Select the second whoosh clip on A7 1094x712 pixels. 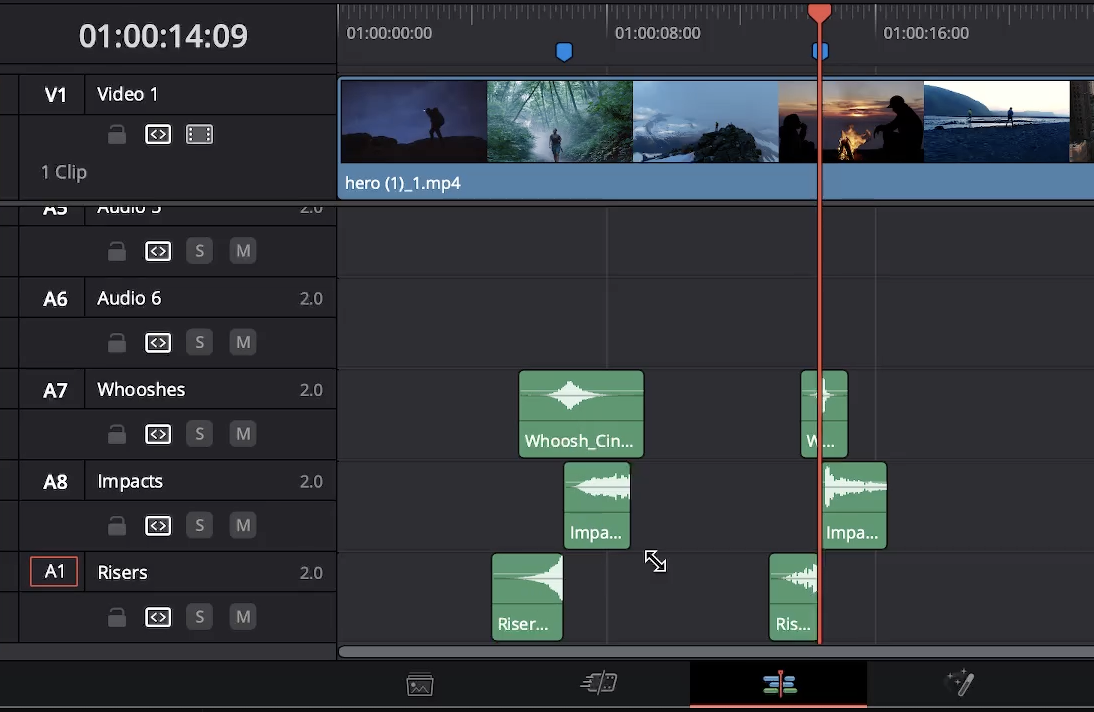[x=824, y=415]
